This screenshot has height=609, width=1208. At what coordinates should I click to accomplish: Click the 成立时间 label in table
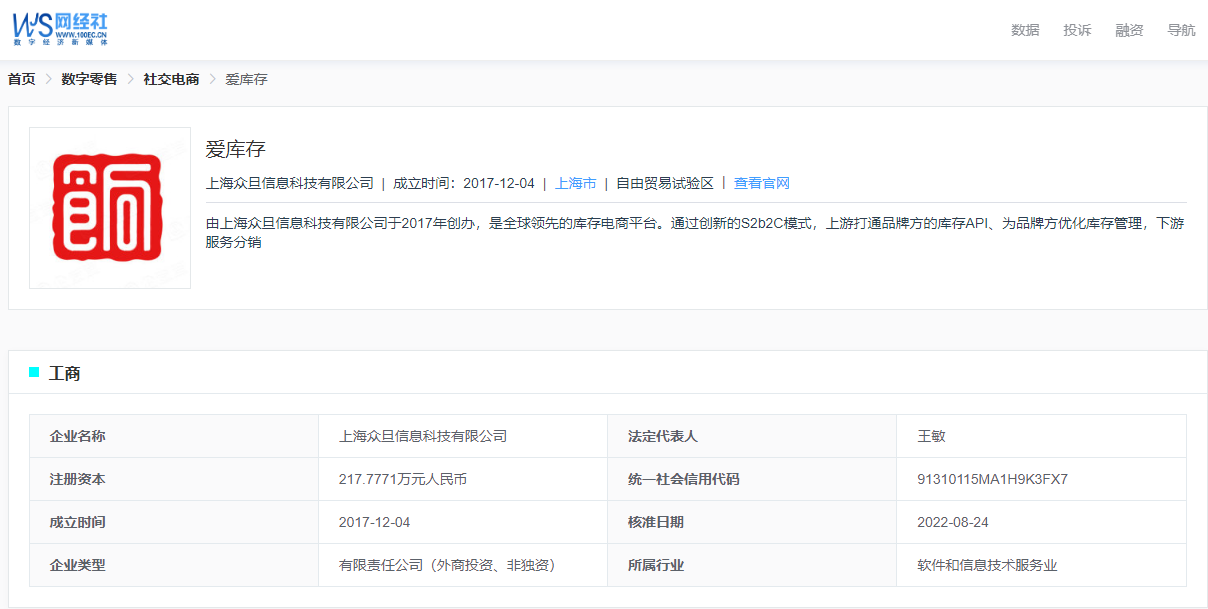174,522
